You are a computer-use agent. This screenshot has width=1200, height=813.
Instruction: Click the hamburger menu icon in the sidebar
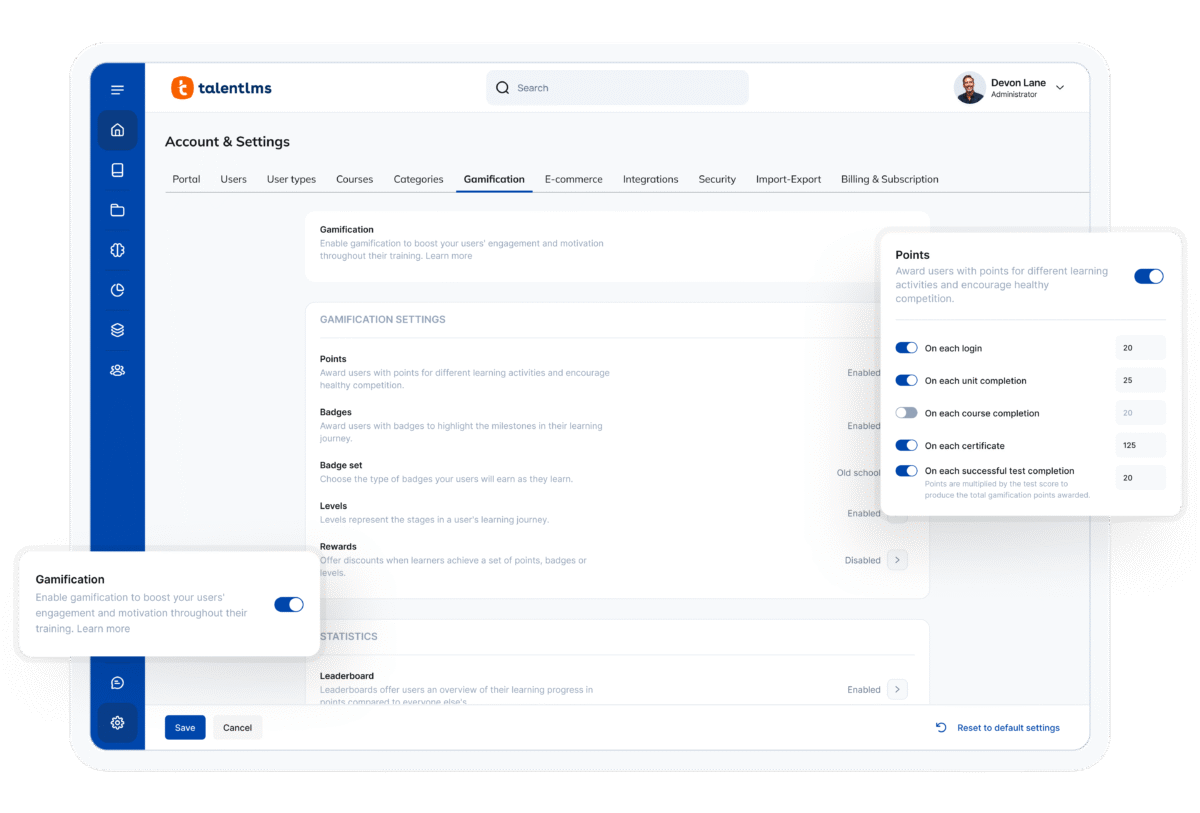[x=117, y=90]
